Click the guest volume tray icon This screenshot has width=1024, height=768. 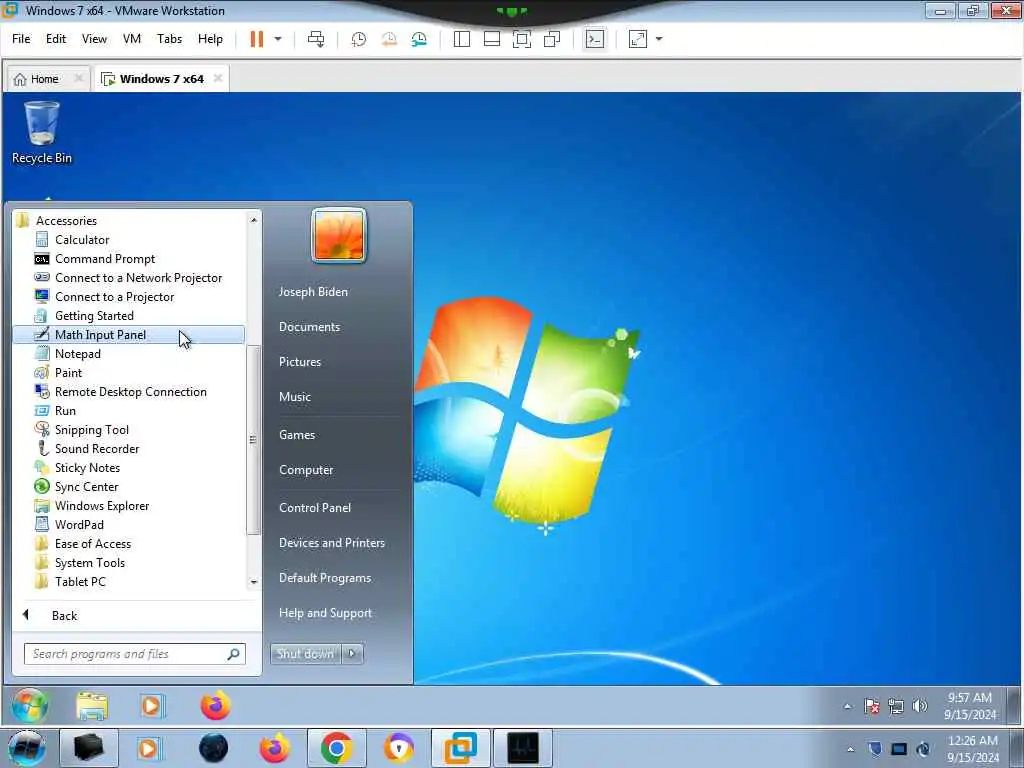point(920,705)
